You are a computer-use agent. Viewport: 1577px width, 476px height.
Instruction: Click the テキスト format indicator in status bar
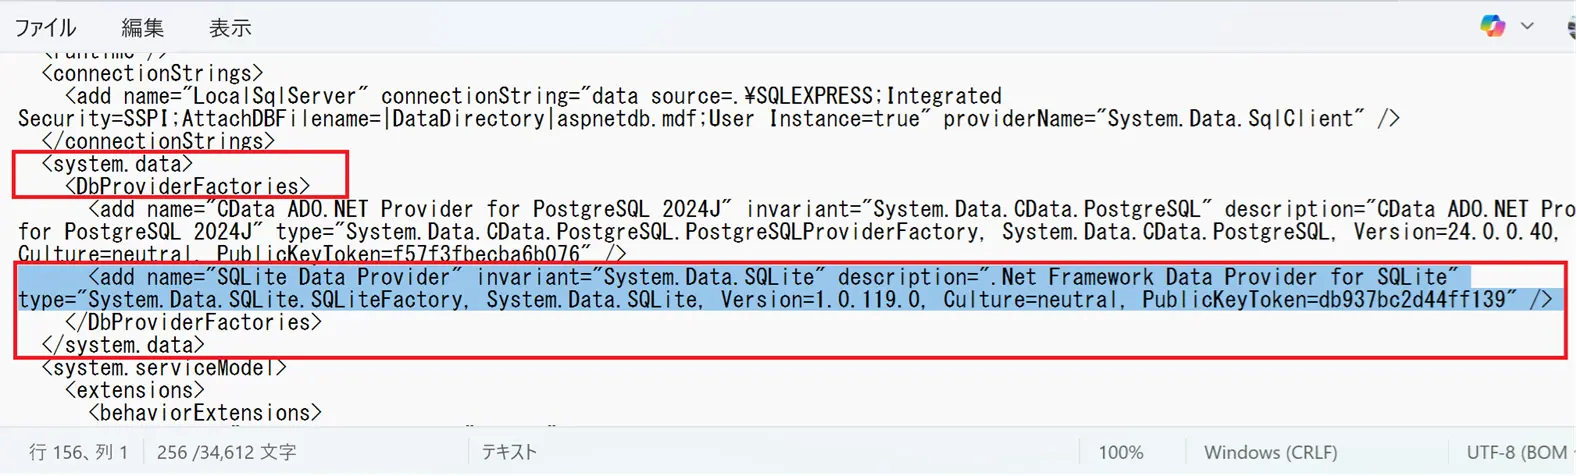[x=509, y=453]
